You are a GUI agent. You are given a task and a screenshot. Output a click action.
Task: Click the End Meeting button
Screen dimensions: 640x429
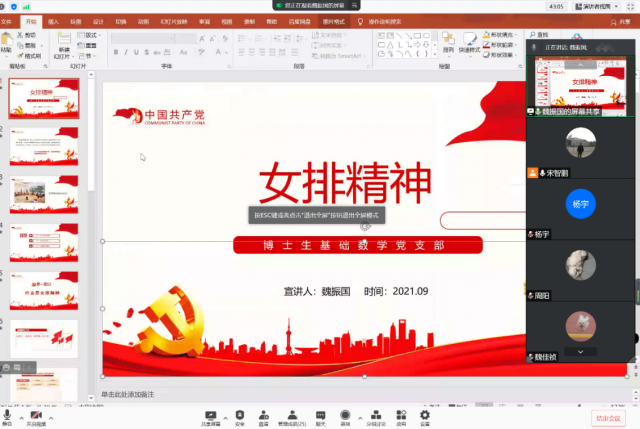607,417
